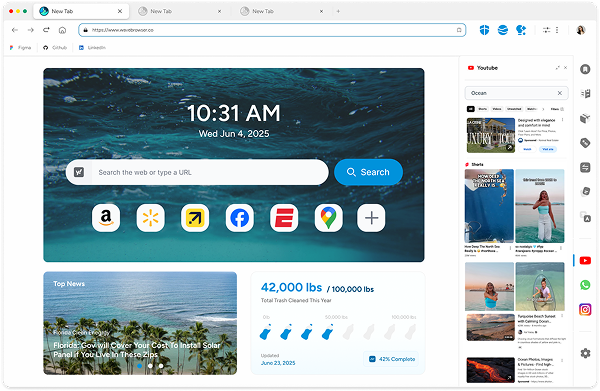600x391 pixels.
Task: Open a new tab with plus button
Action: point(338,11)
